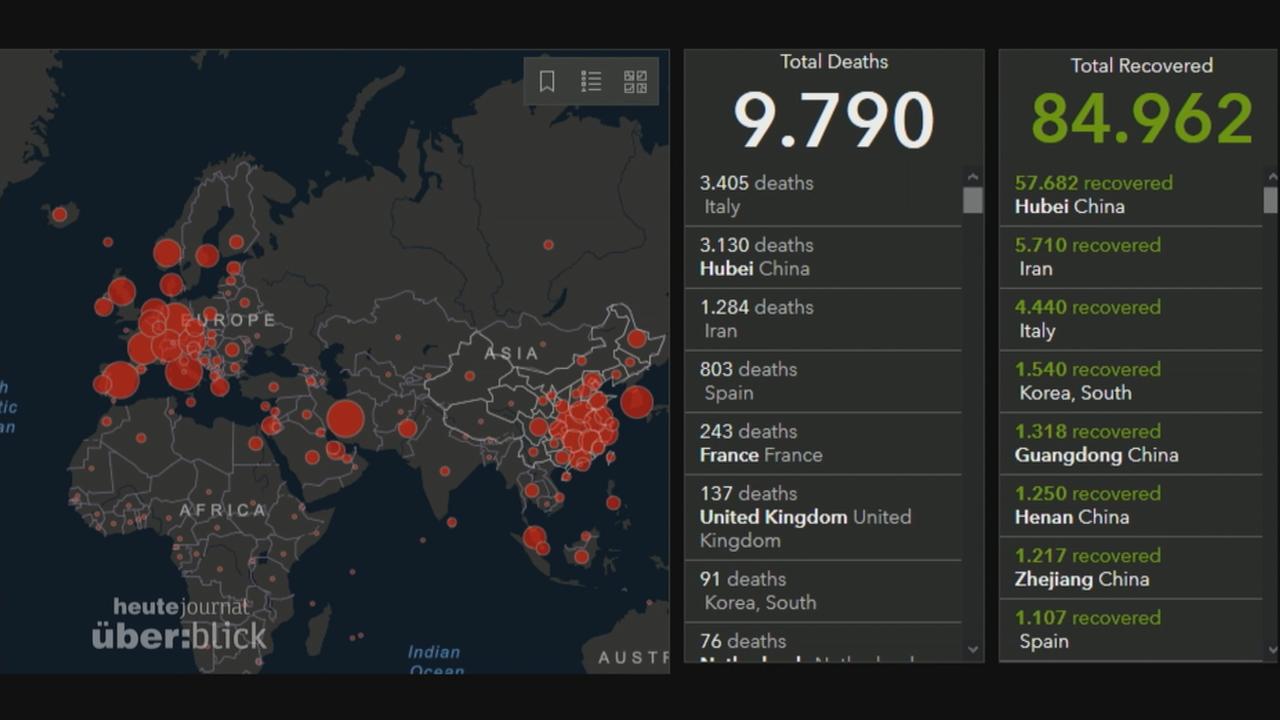This screenshot has height=720, width=1280.
Task: Show the map legend list icon
Action: [591, 82]
